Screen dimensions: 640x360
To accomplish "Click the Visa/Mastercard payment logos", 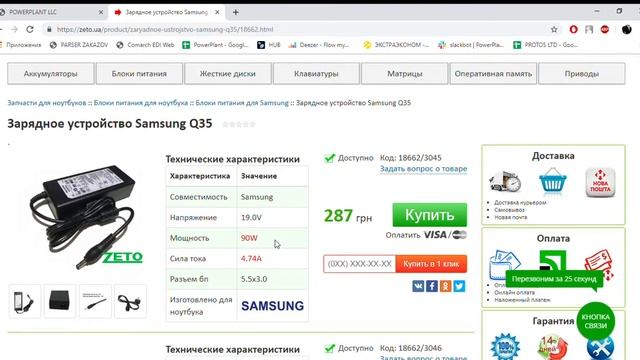I will (x=445, y=235).
